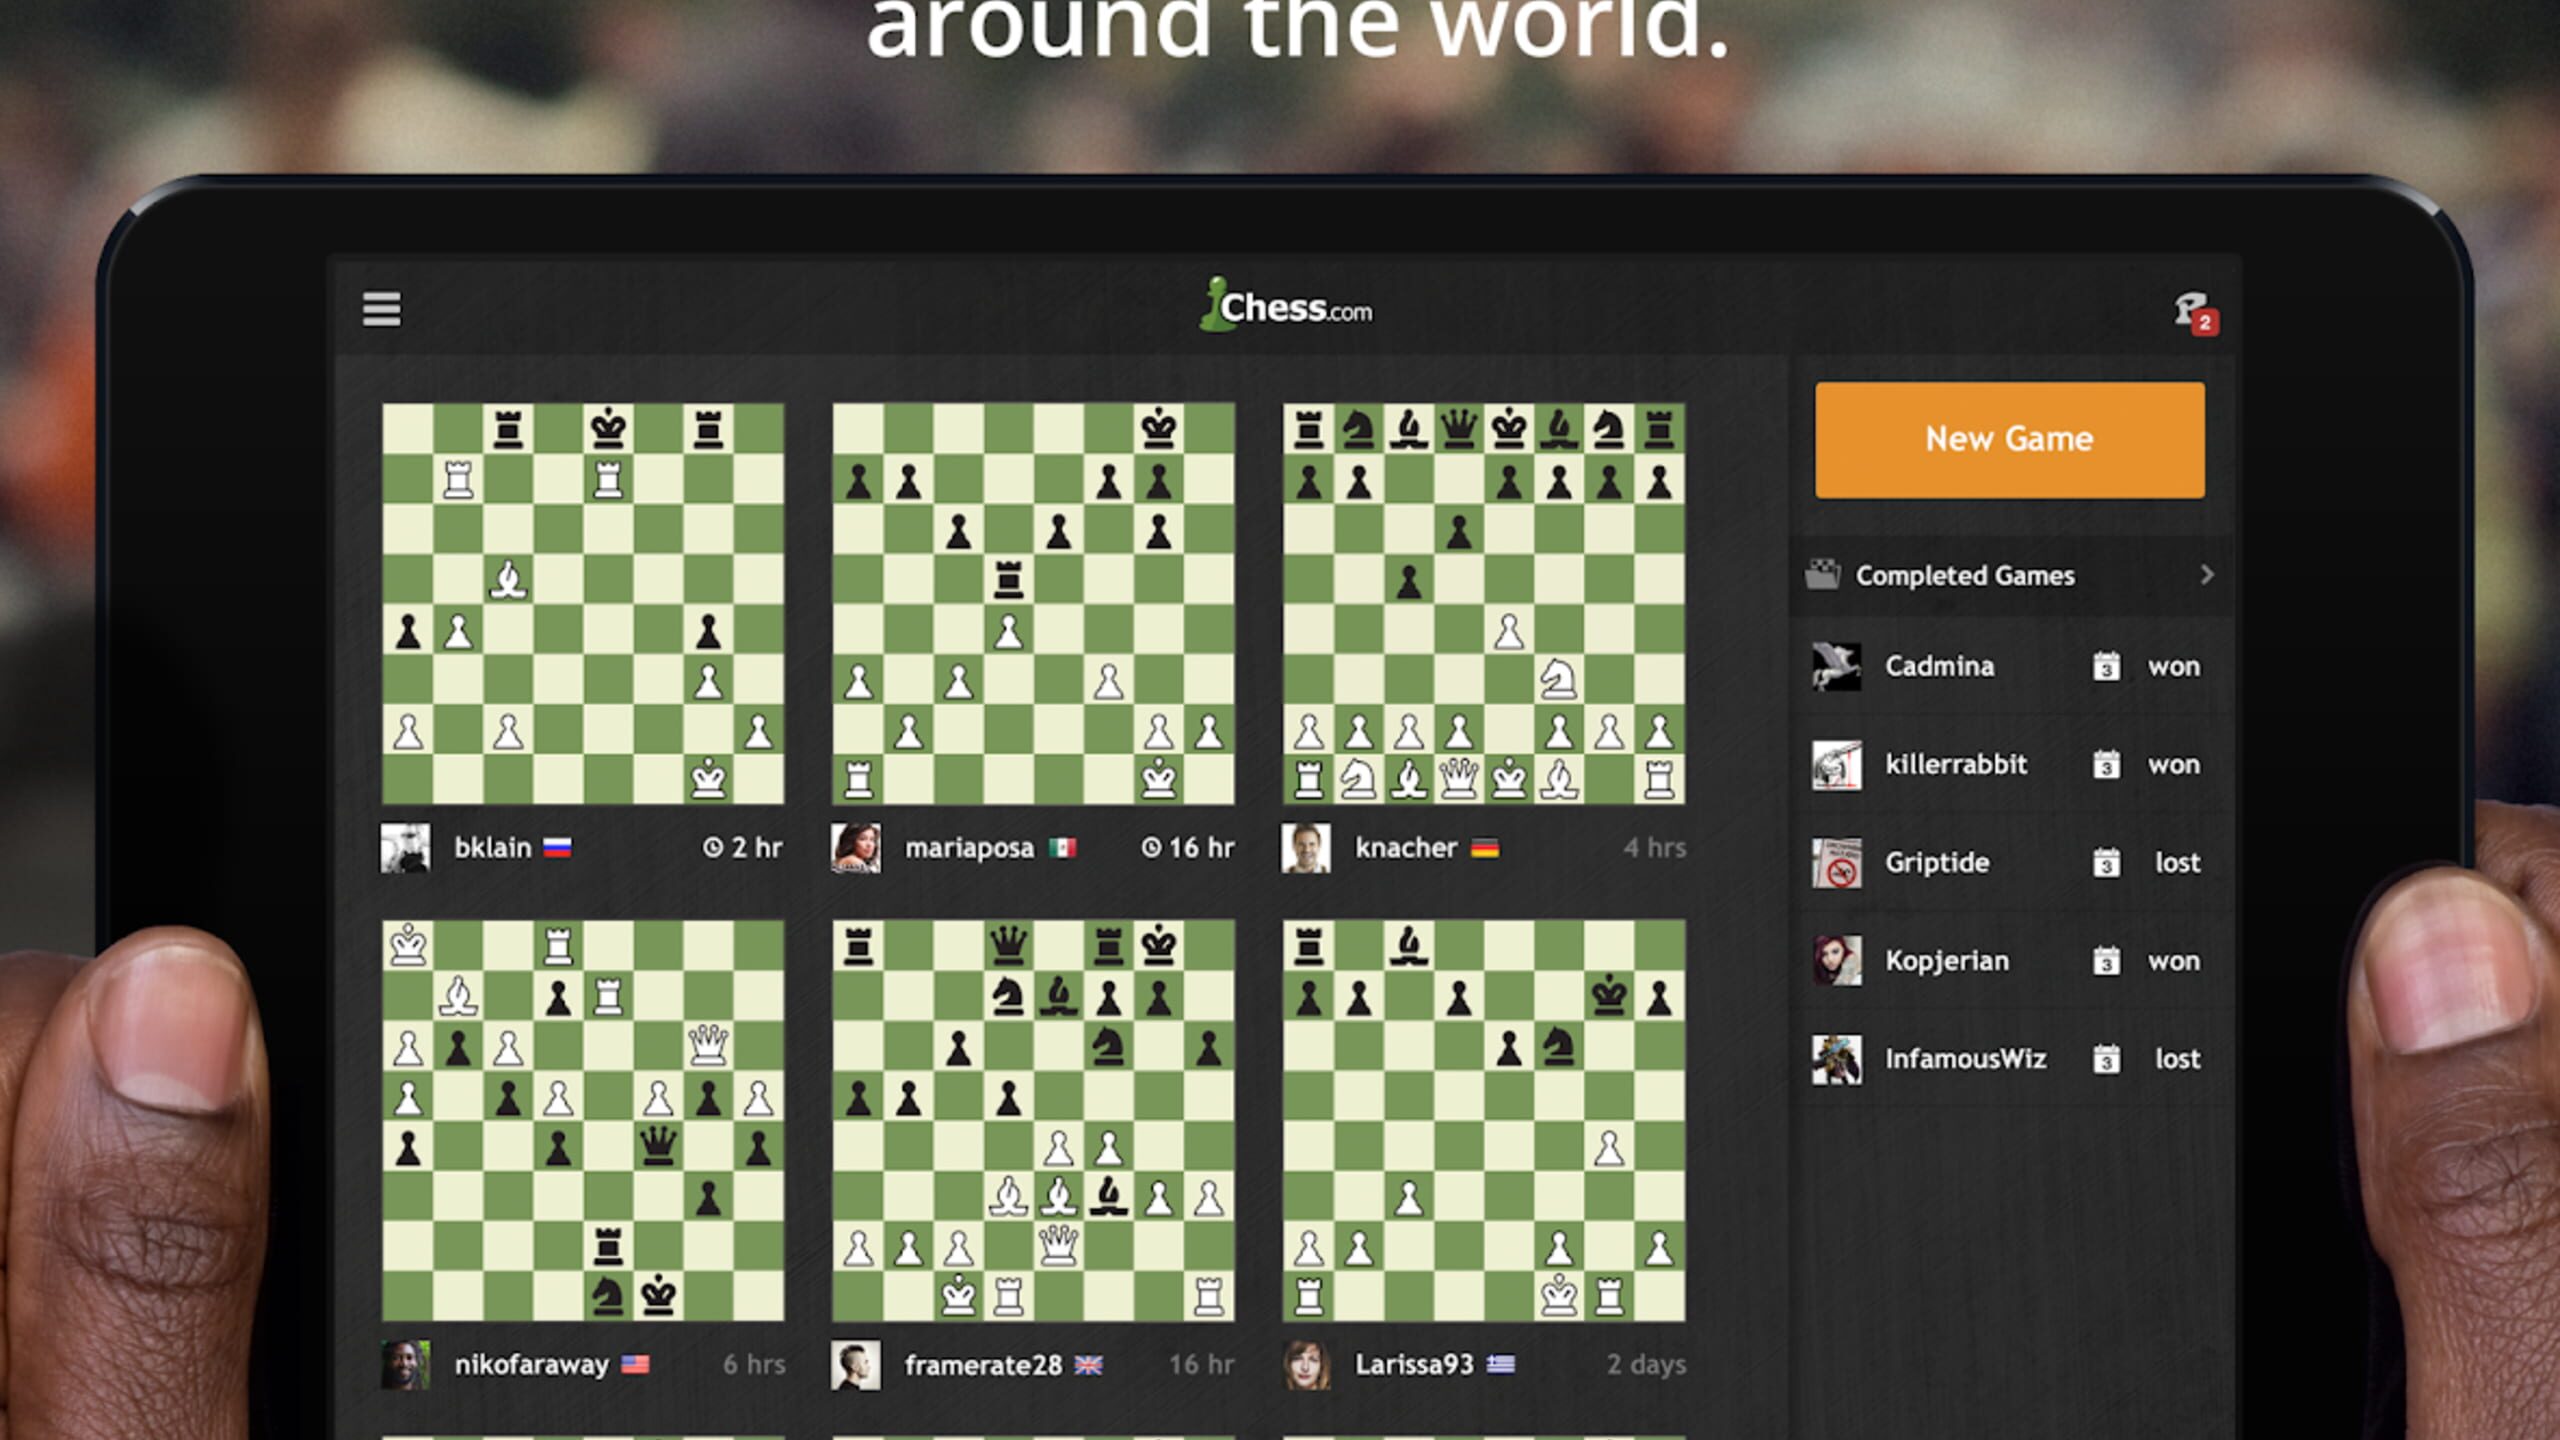Click the calendar icon in the Griptide row

click(2106, 862)
